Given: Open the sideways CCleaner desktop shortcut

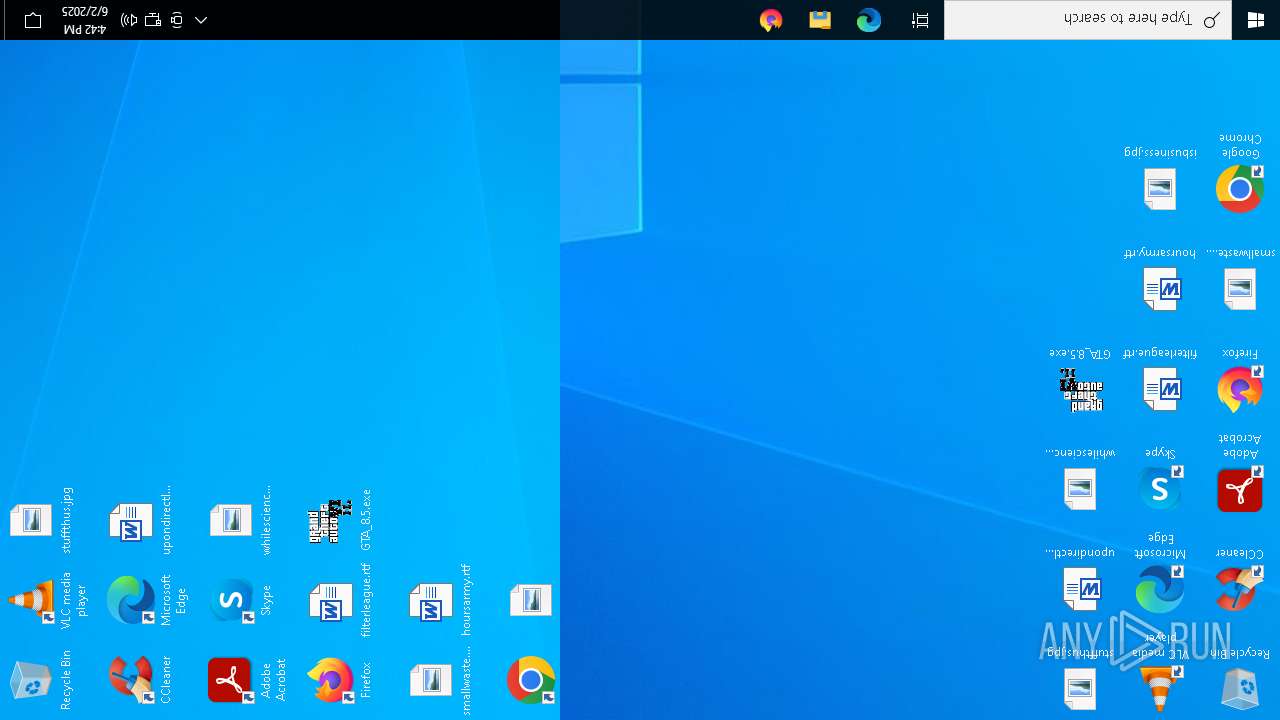Looking at the screenshot, I should pos(131,680).
